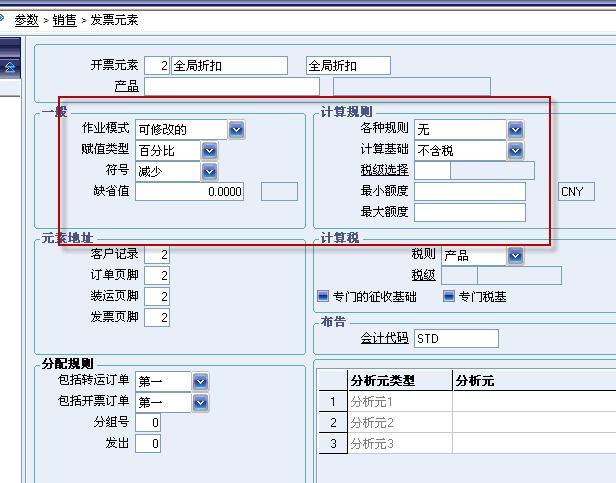Screen dimensions: 616x483
Task: Select row 1 分析元1 in the grid
Action: pos(398,402)
